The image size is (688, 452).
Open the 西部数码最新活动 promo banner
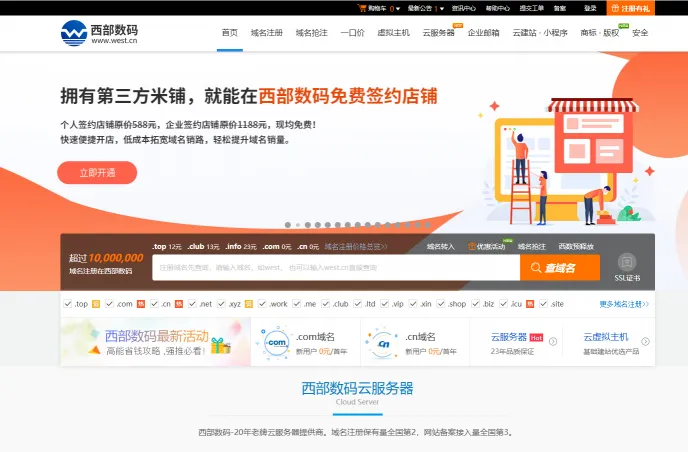(x=156, y=342)
